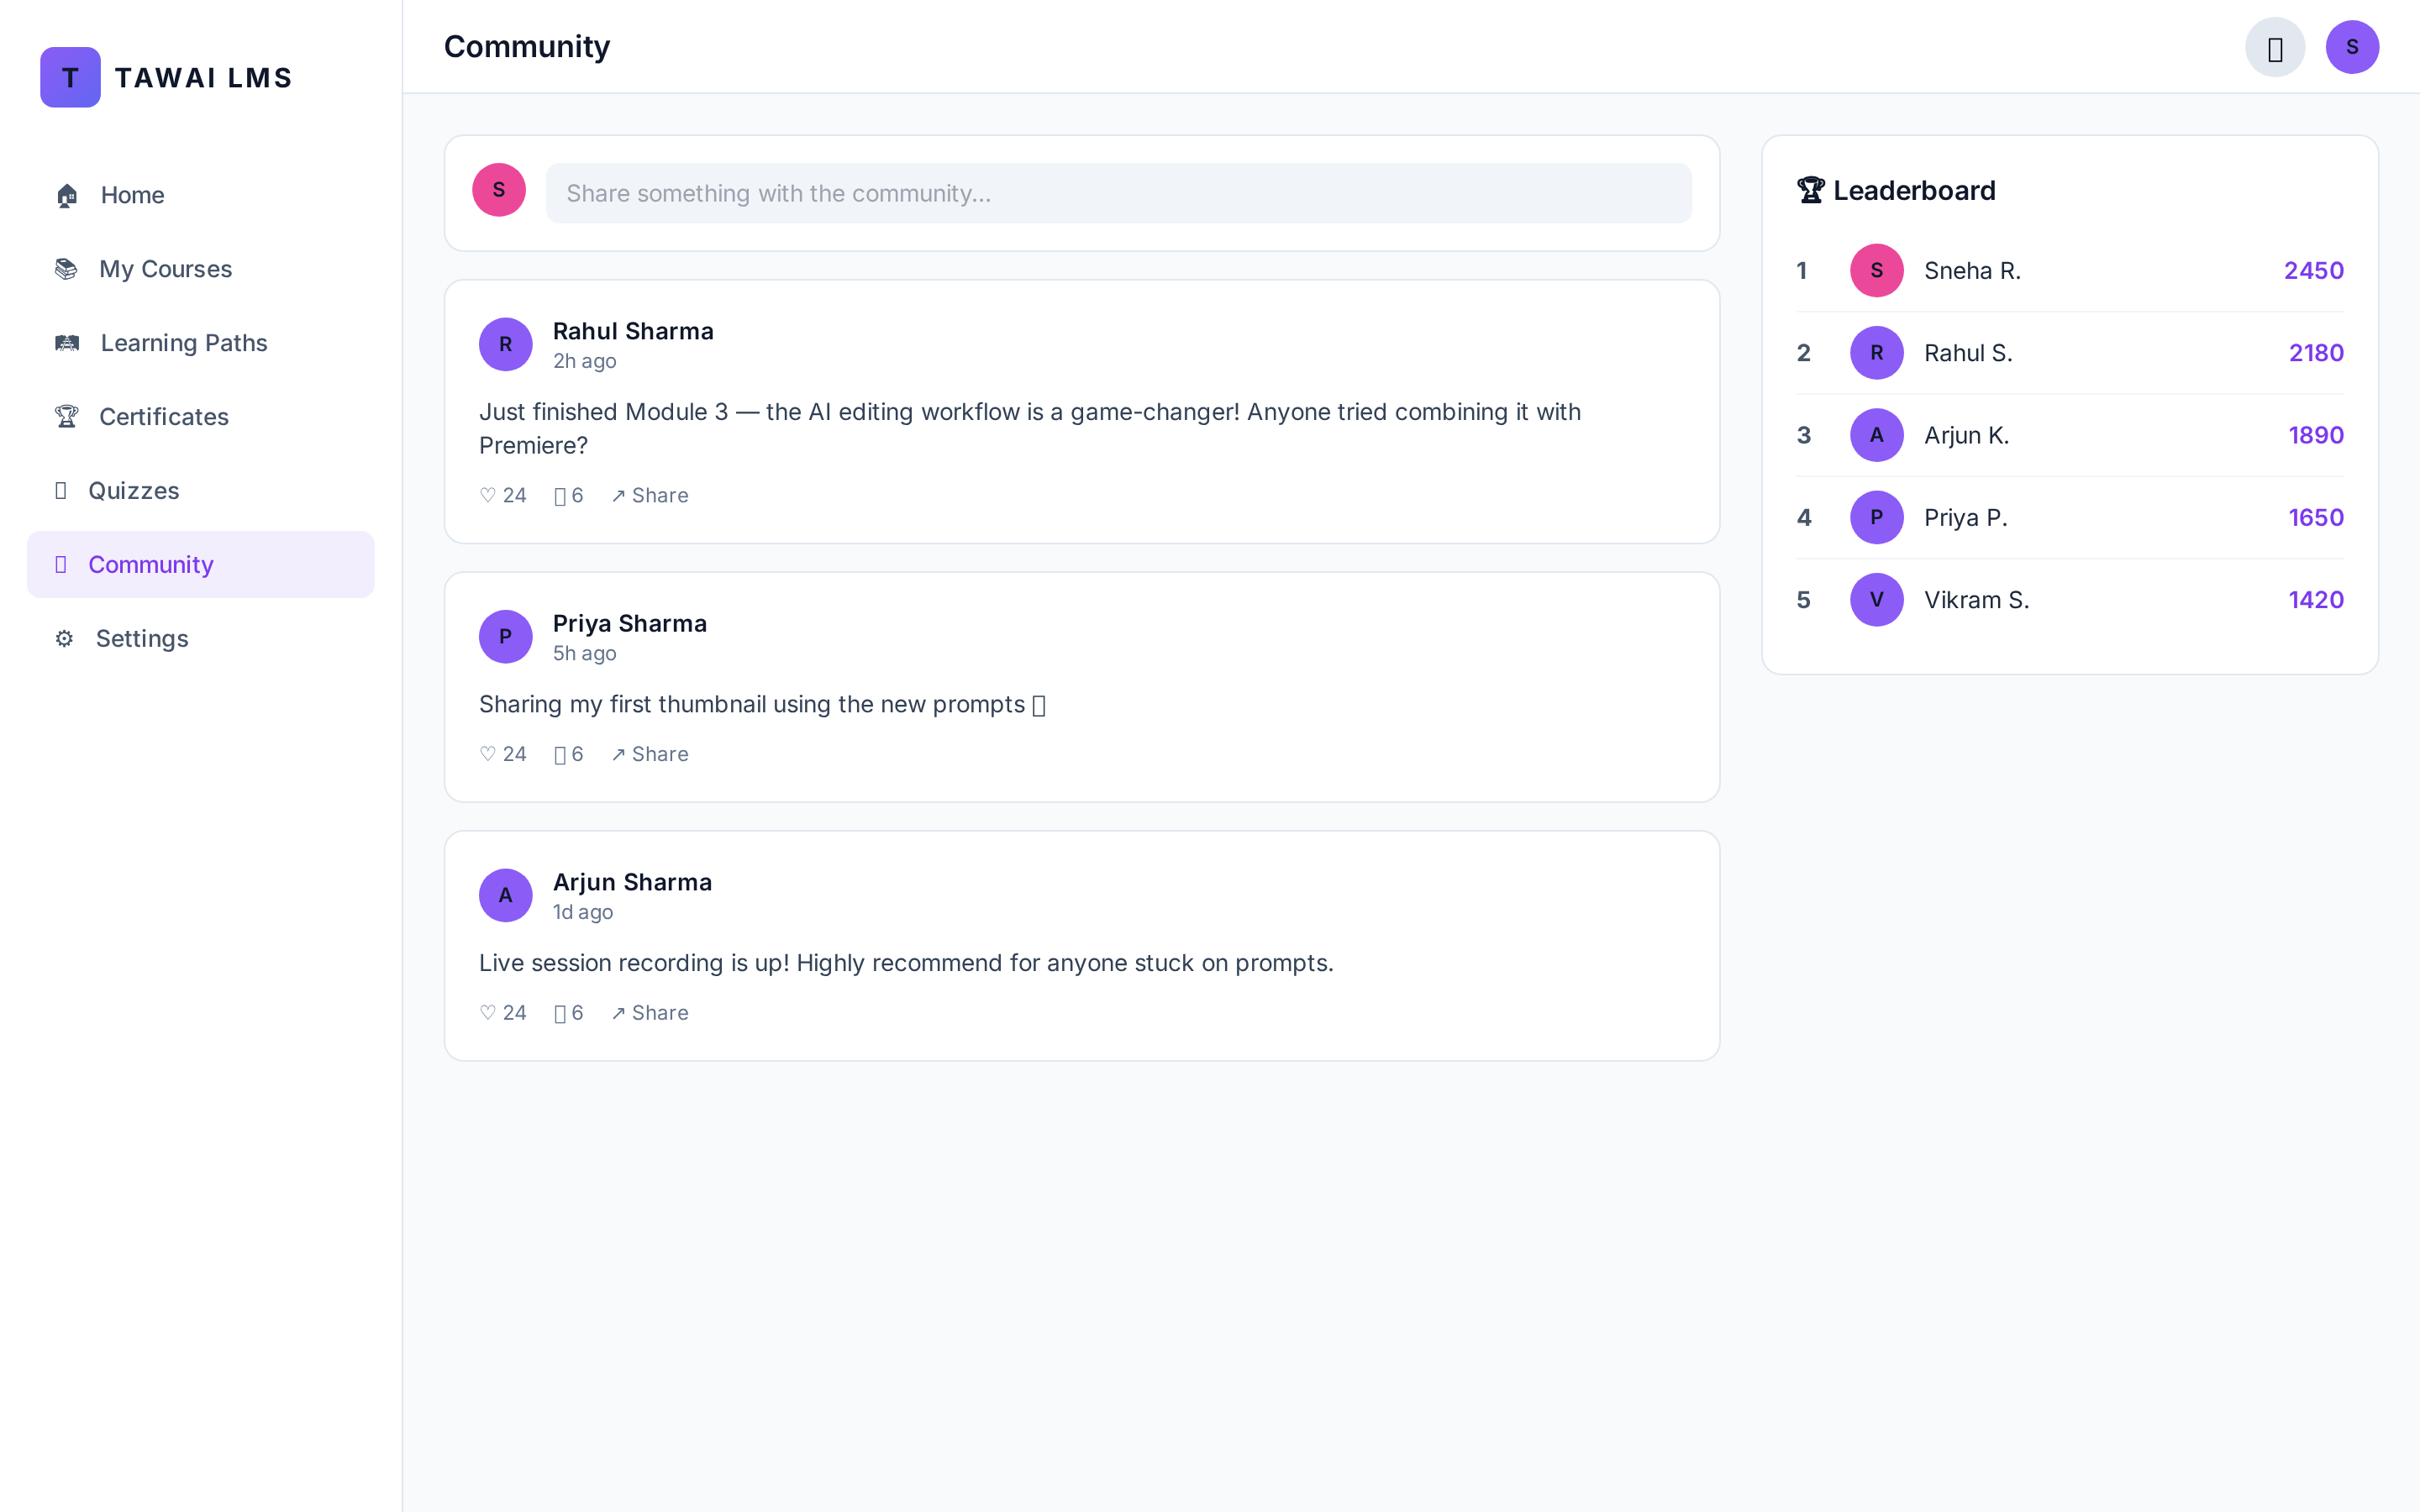The height and width of the screenshot is (1512, 2420).
Task: Click Rahul S. leaderboard avatar
Action: [1877, 353]
